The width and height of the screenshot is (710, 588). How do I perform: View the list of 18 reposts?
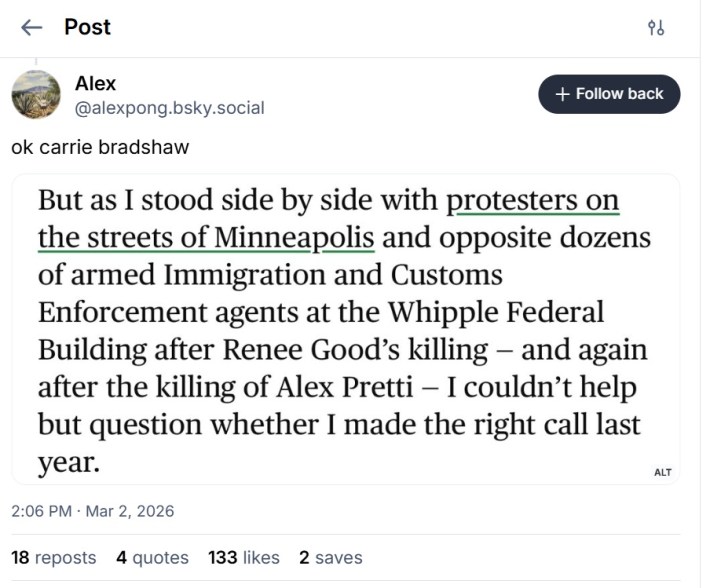tap(54, 558)
